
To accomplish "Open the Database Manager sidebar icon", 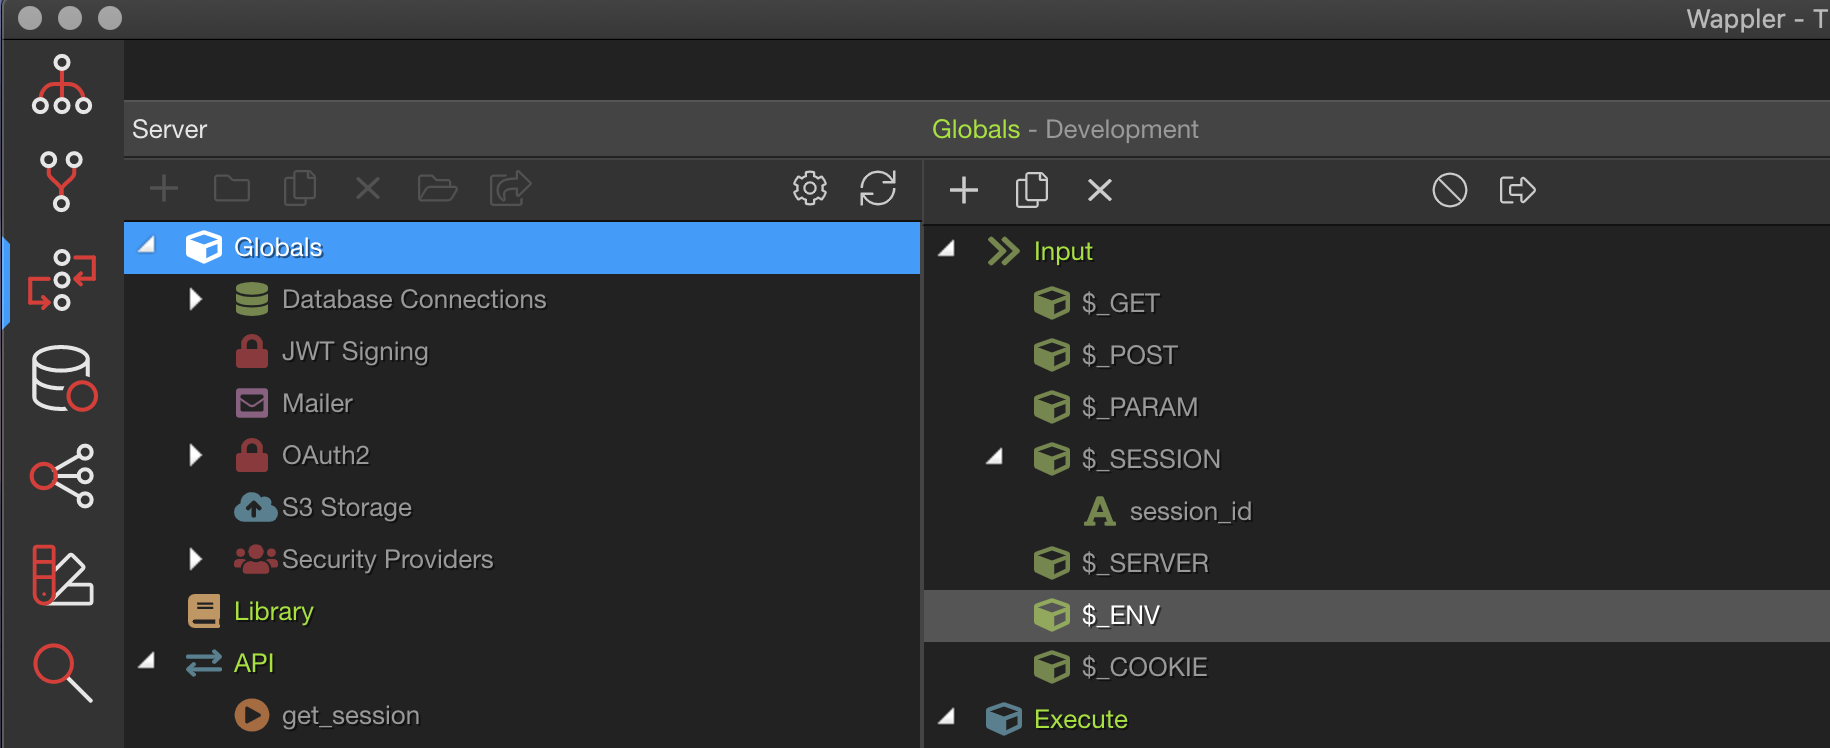I will pyautogui.click(x=64, y=379).
